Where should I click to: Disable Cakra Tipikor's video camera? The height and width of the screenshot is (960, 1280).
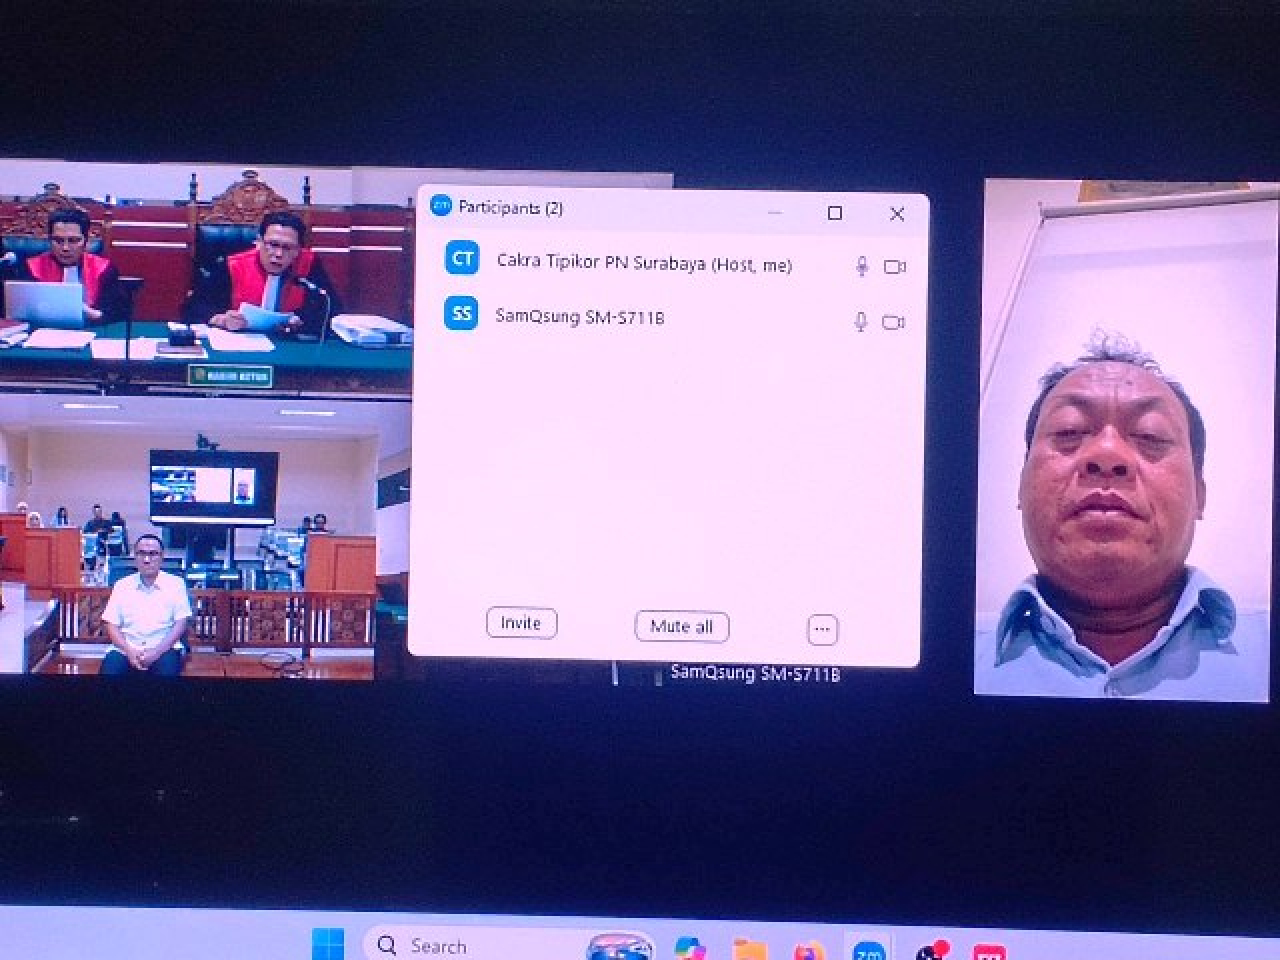point(894,266)
